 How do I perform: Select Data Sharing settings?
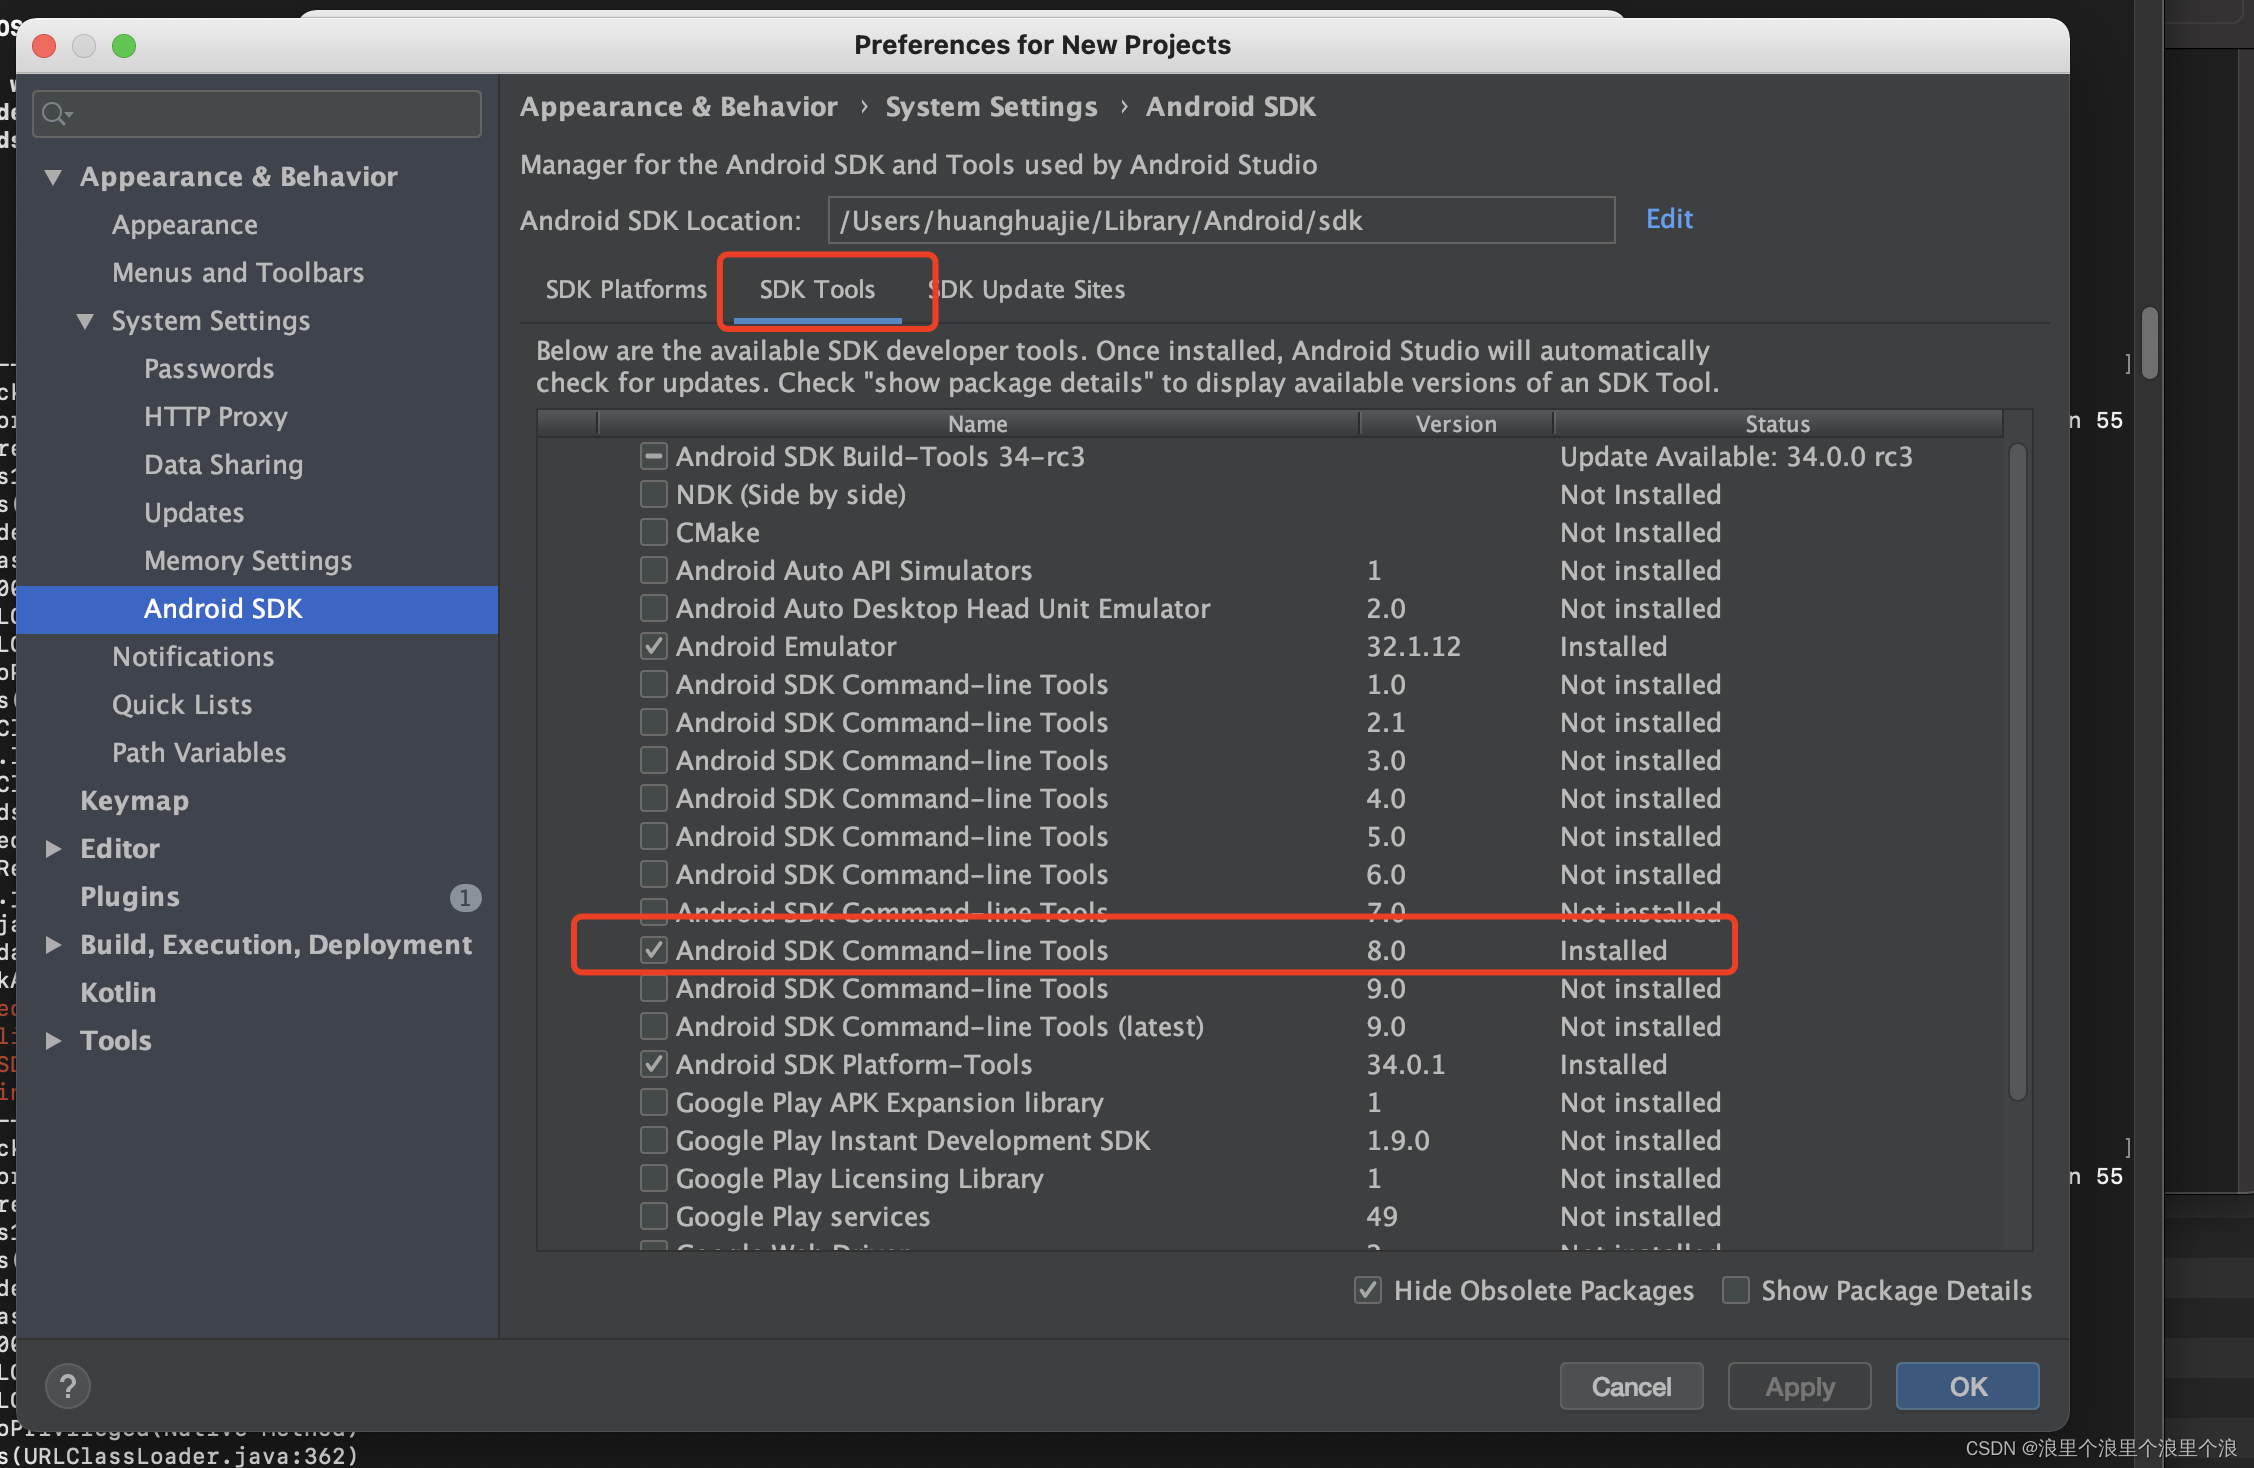223,465
